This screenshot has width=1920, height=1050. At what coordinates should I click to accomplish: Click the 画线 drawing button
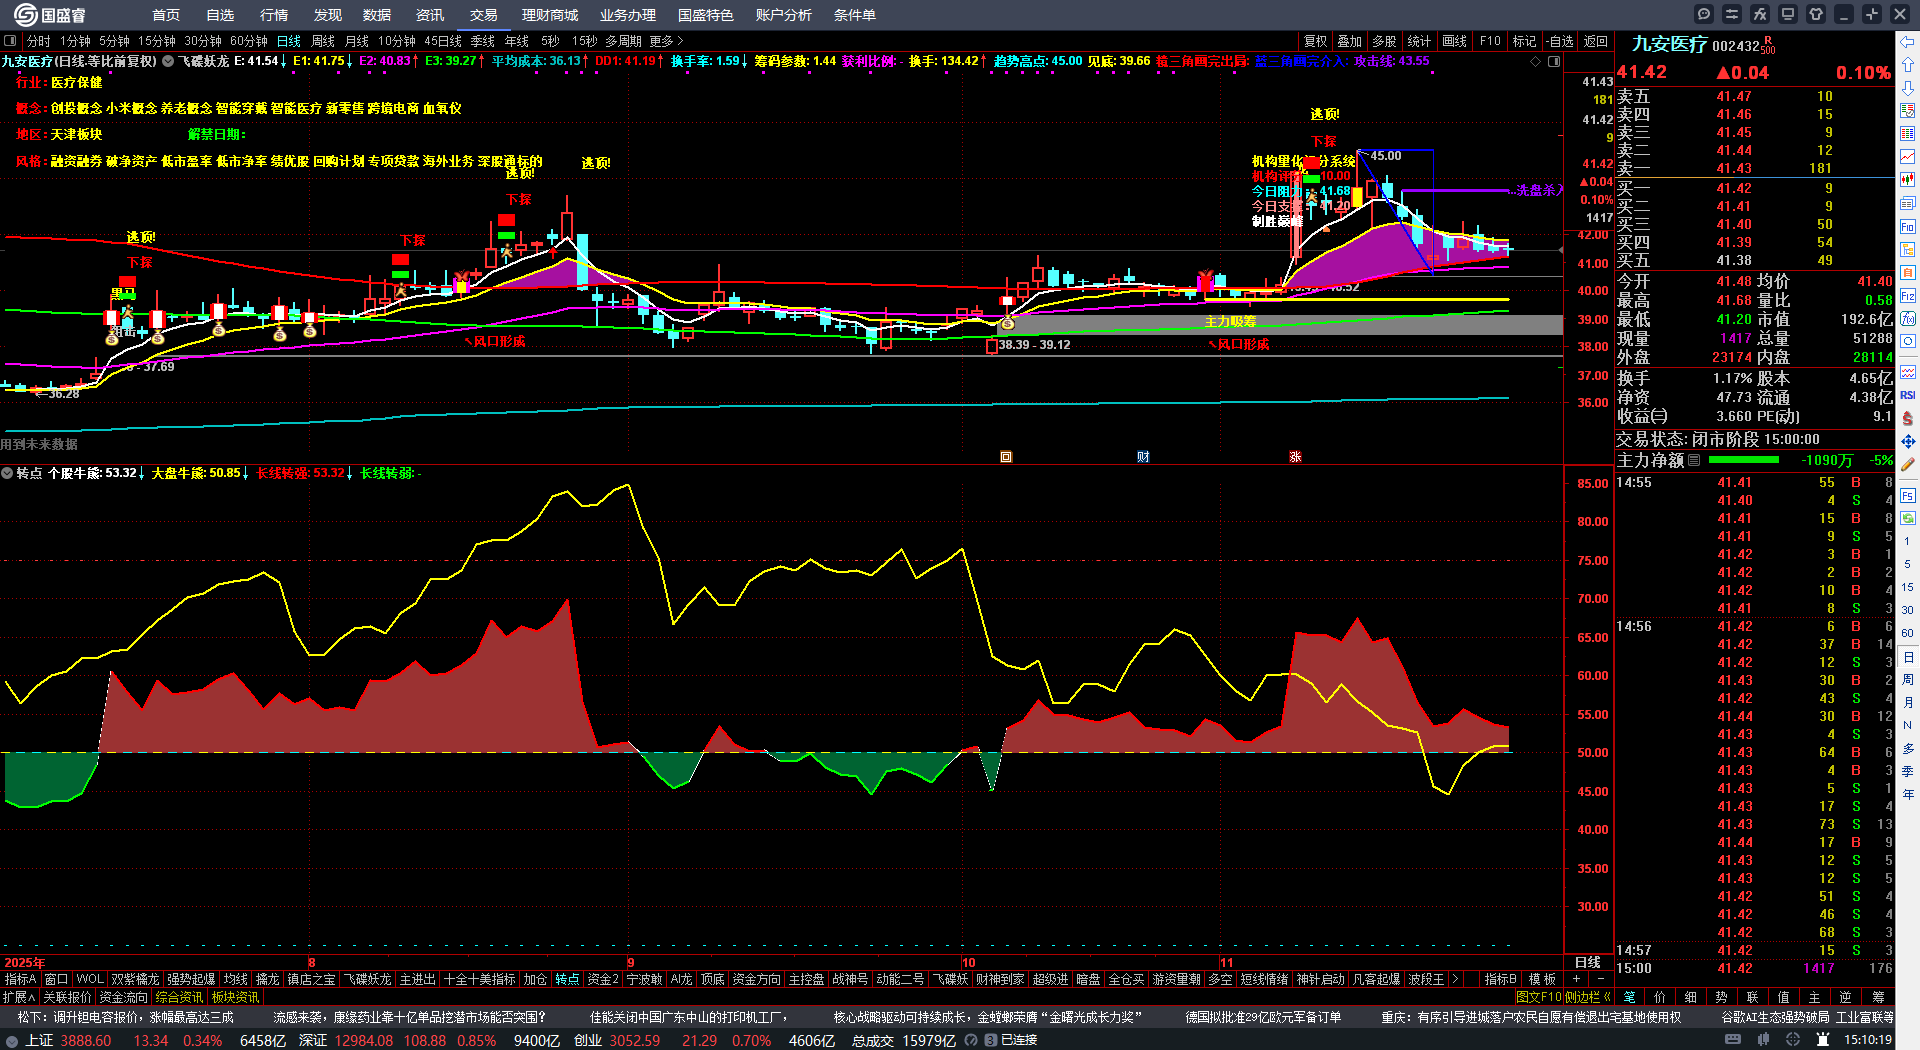(x=1455, y=41)
